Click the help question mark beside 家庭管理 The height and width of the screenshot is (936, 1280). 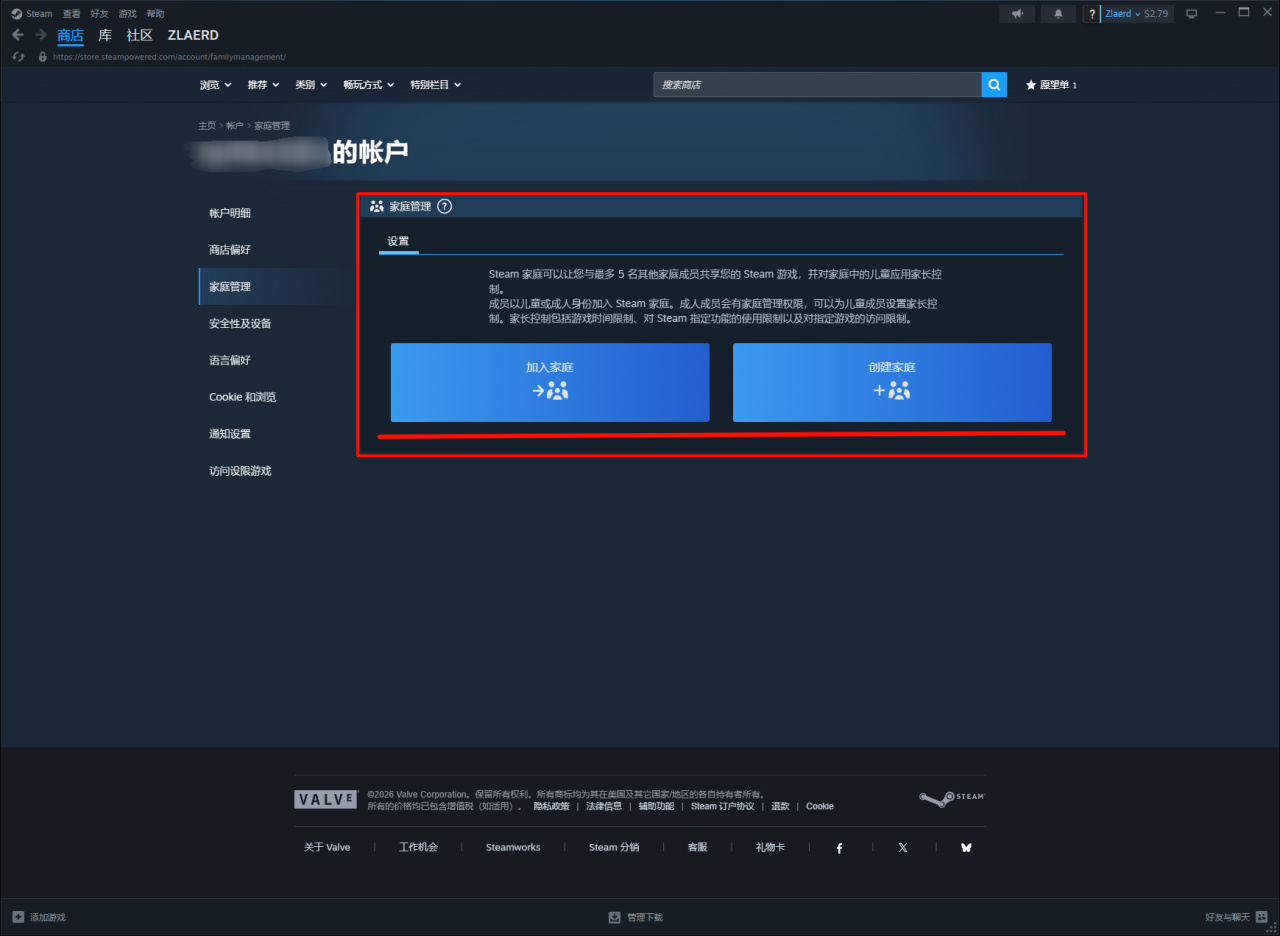[445, 206]
